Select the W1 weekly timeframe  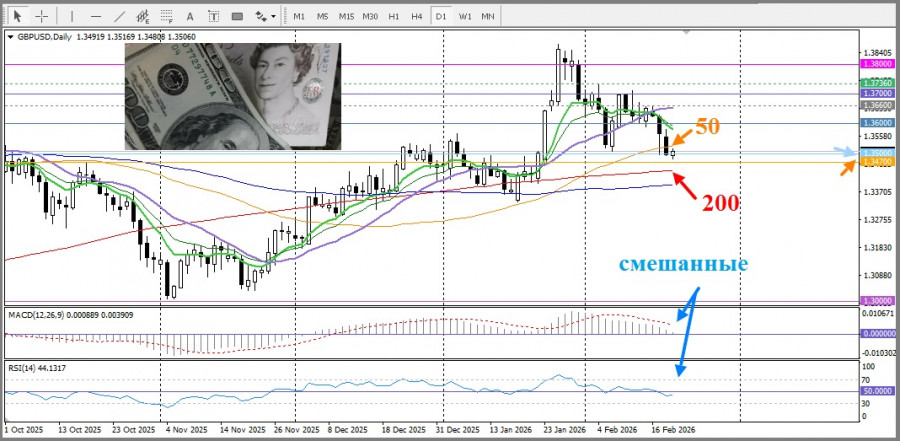coord(465,16)
